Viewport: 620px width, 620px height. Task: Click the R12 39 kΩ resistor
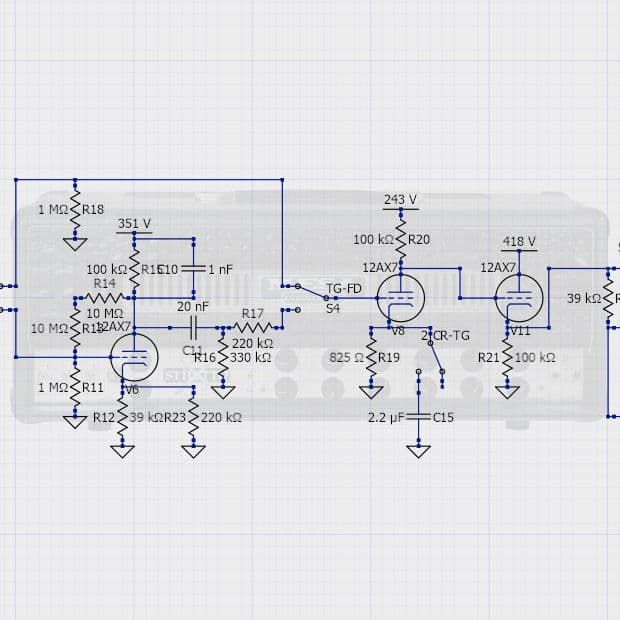click(122, 417)
